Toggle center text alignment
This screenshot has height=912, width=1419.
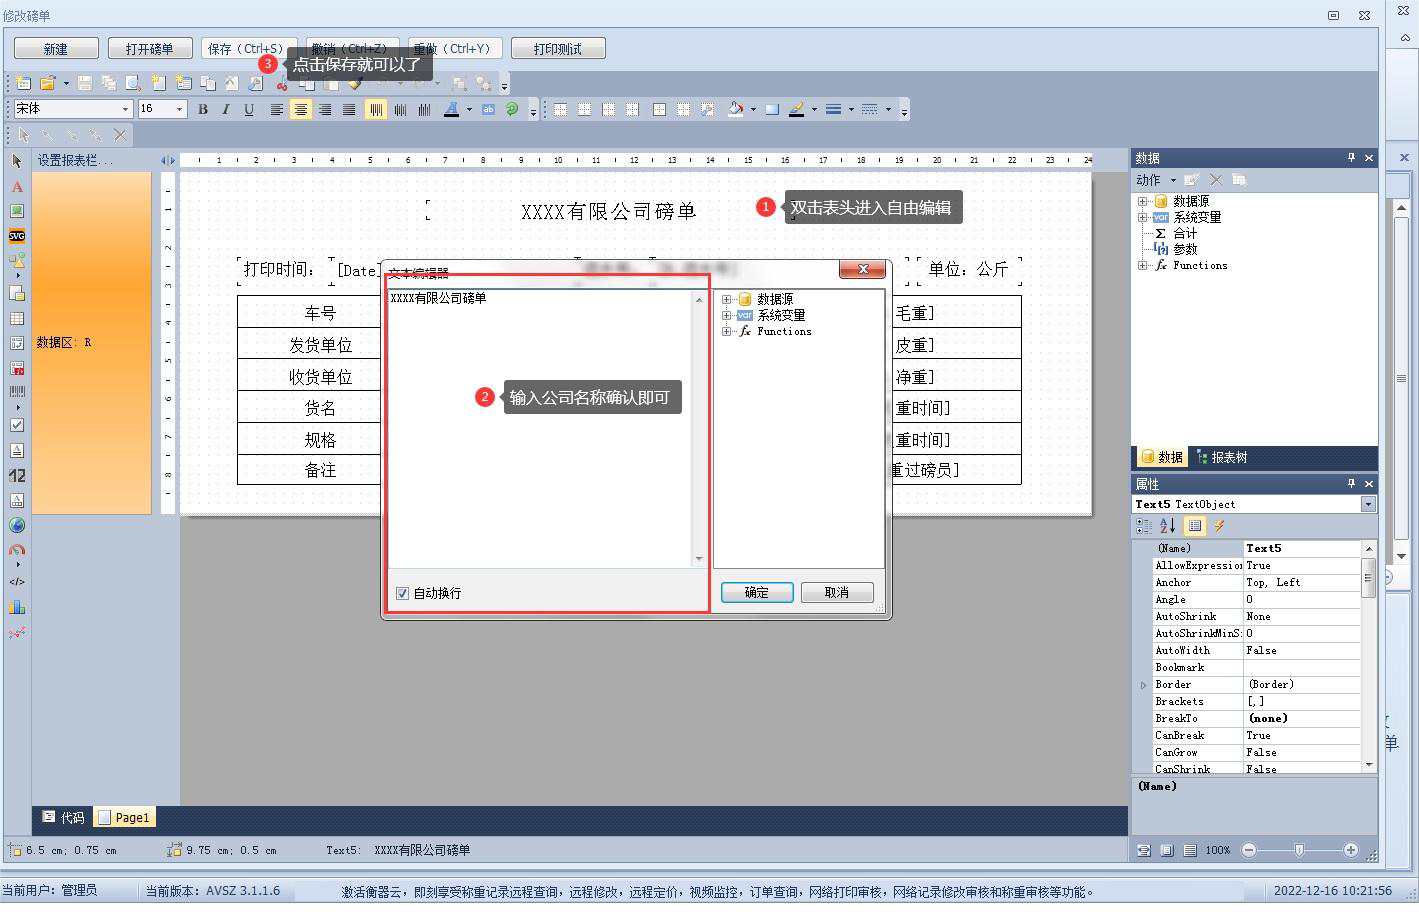coord(300,109)
